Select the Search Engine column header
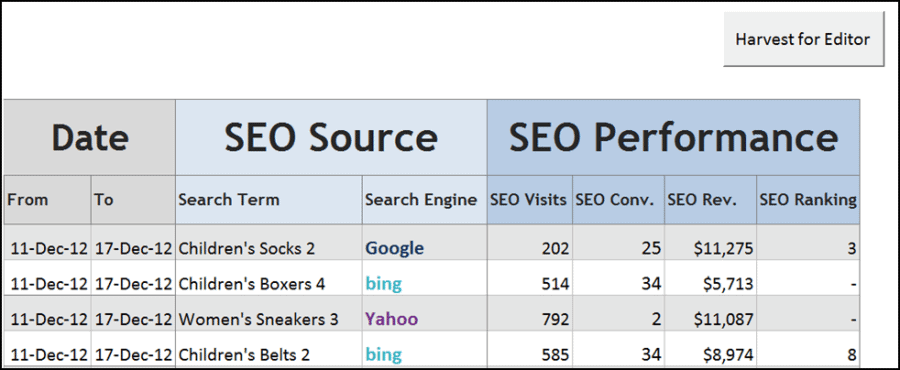 (x=425, y=200)
